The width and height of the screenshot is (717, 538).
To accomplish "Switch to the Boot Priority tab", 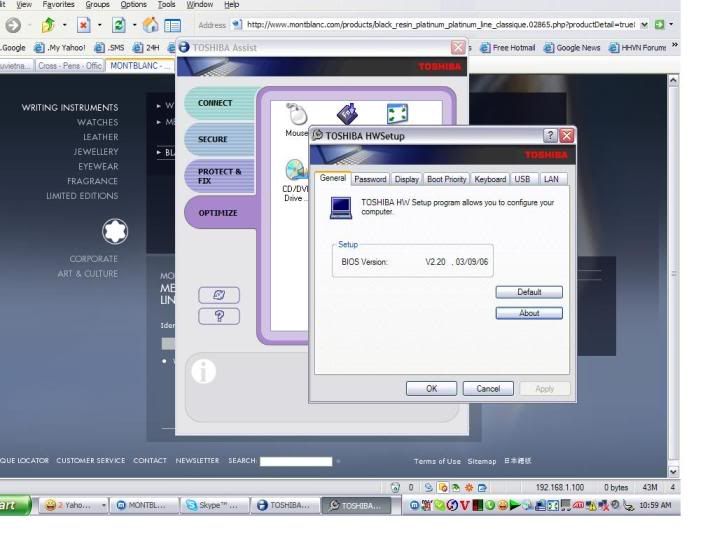I will [x=446, y=179].
